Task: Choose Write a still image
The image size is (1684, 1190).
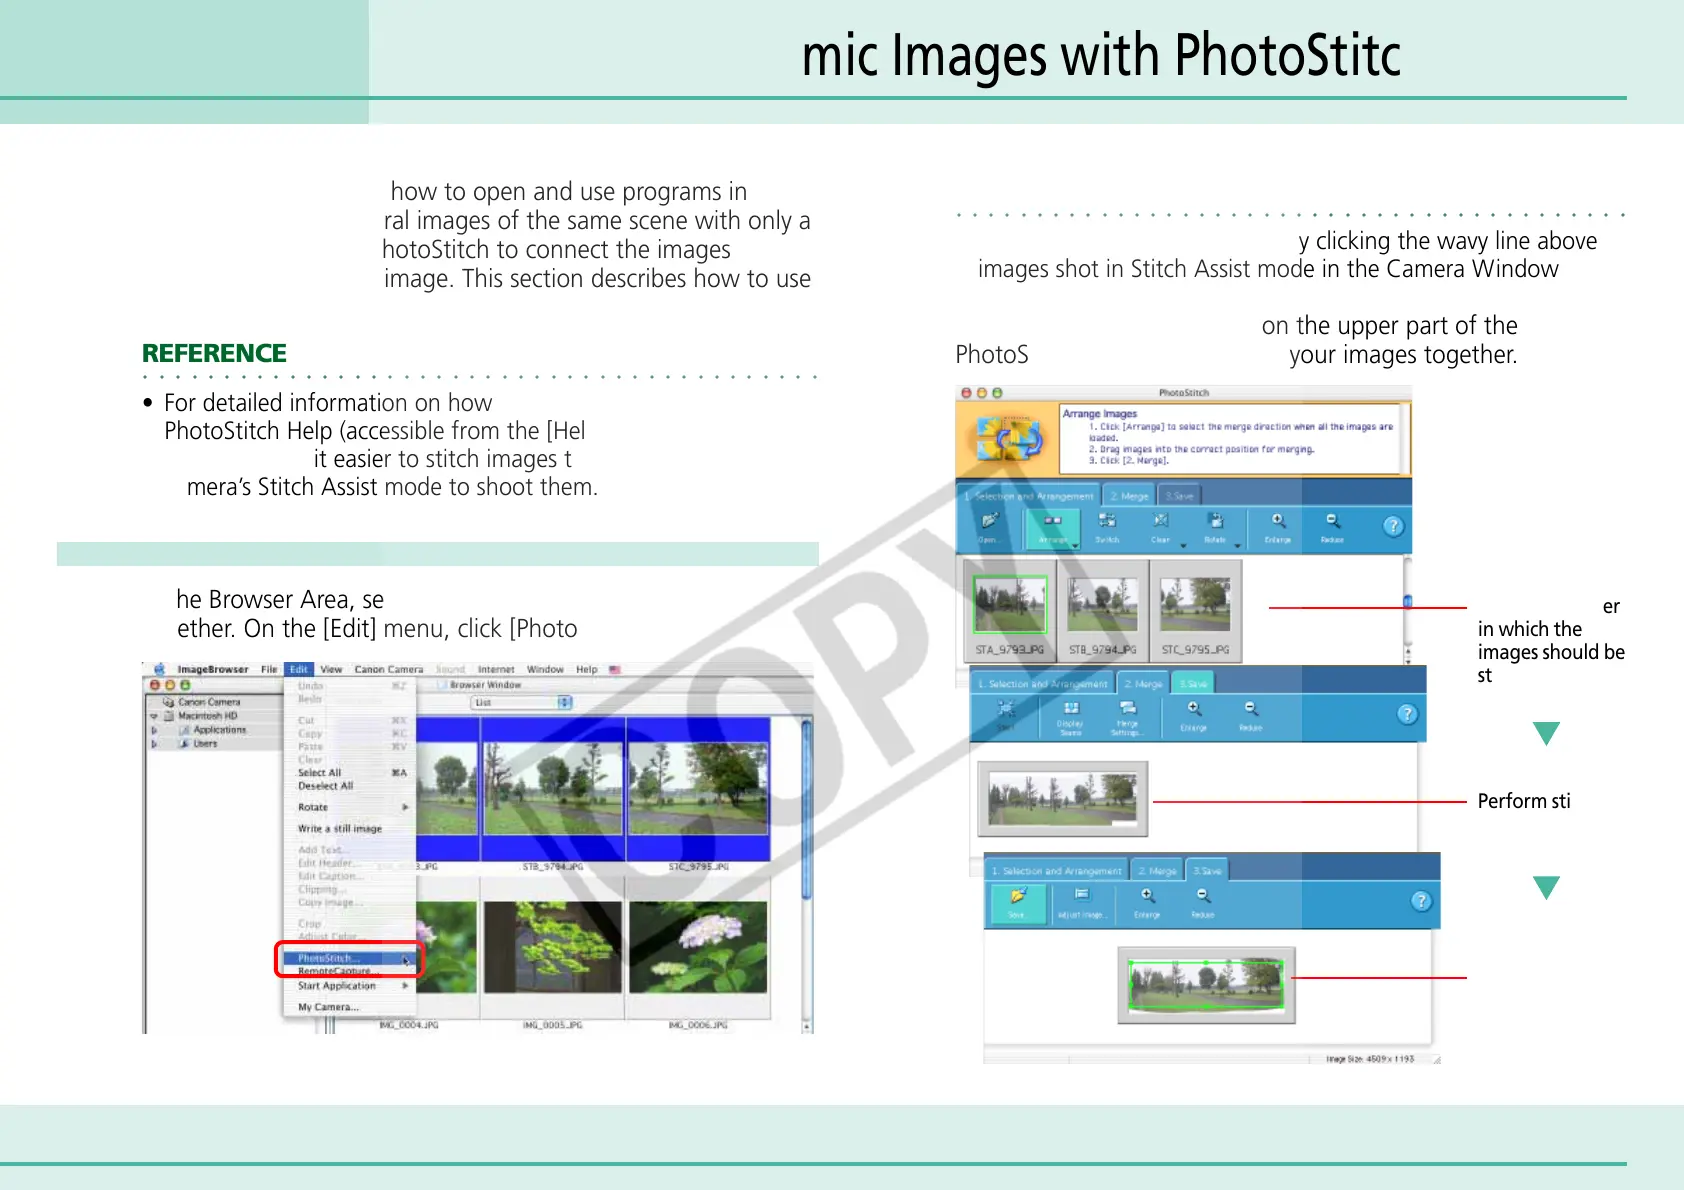Action: click(x=350, y=829)
